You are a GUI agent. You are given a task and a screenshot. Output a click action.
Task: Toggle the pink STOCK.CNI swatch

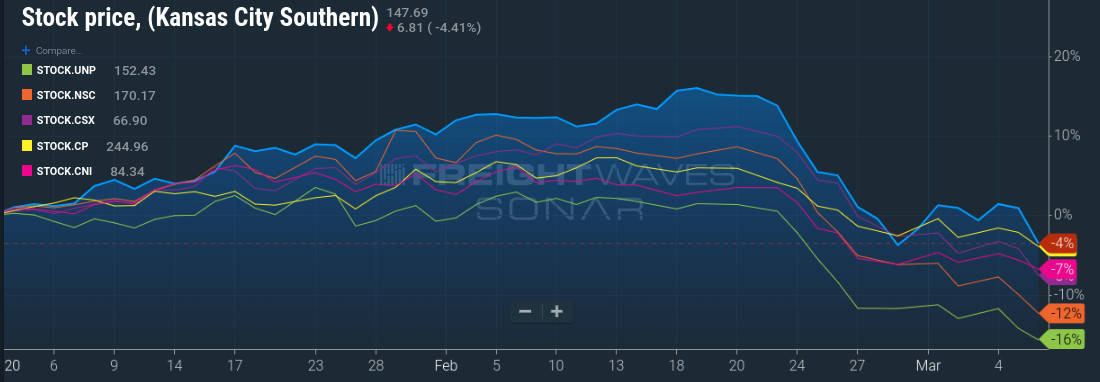click(x=27, y=171)
